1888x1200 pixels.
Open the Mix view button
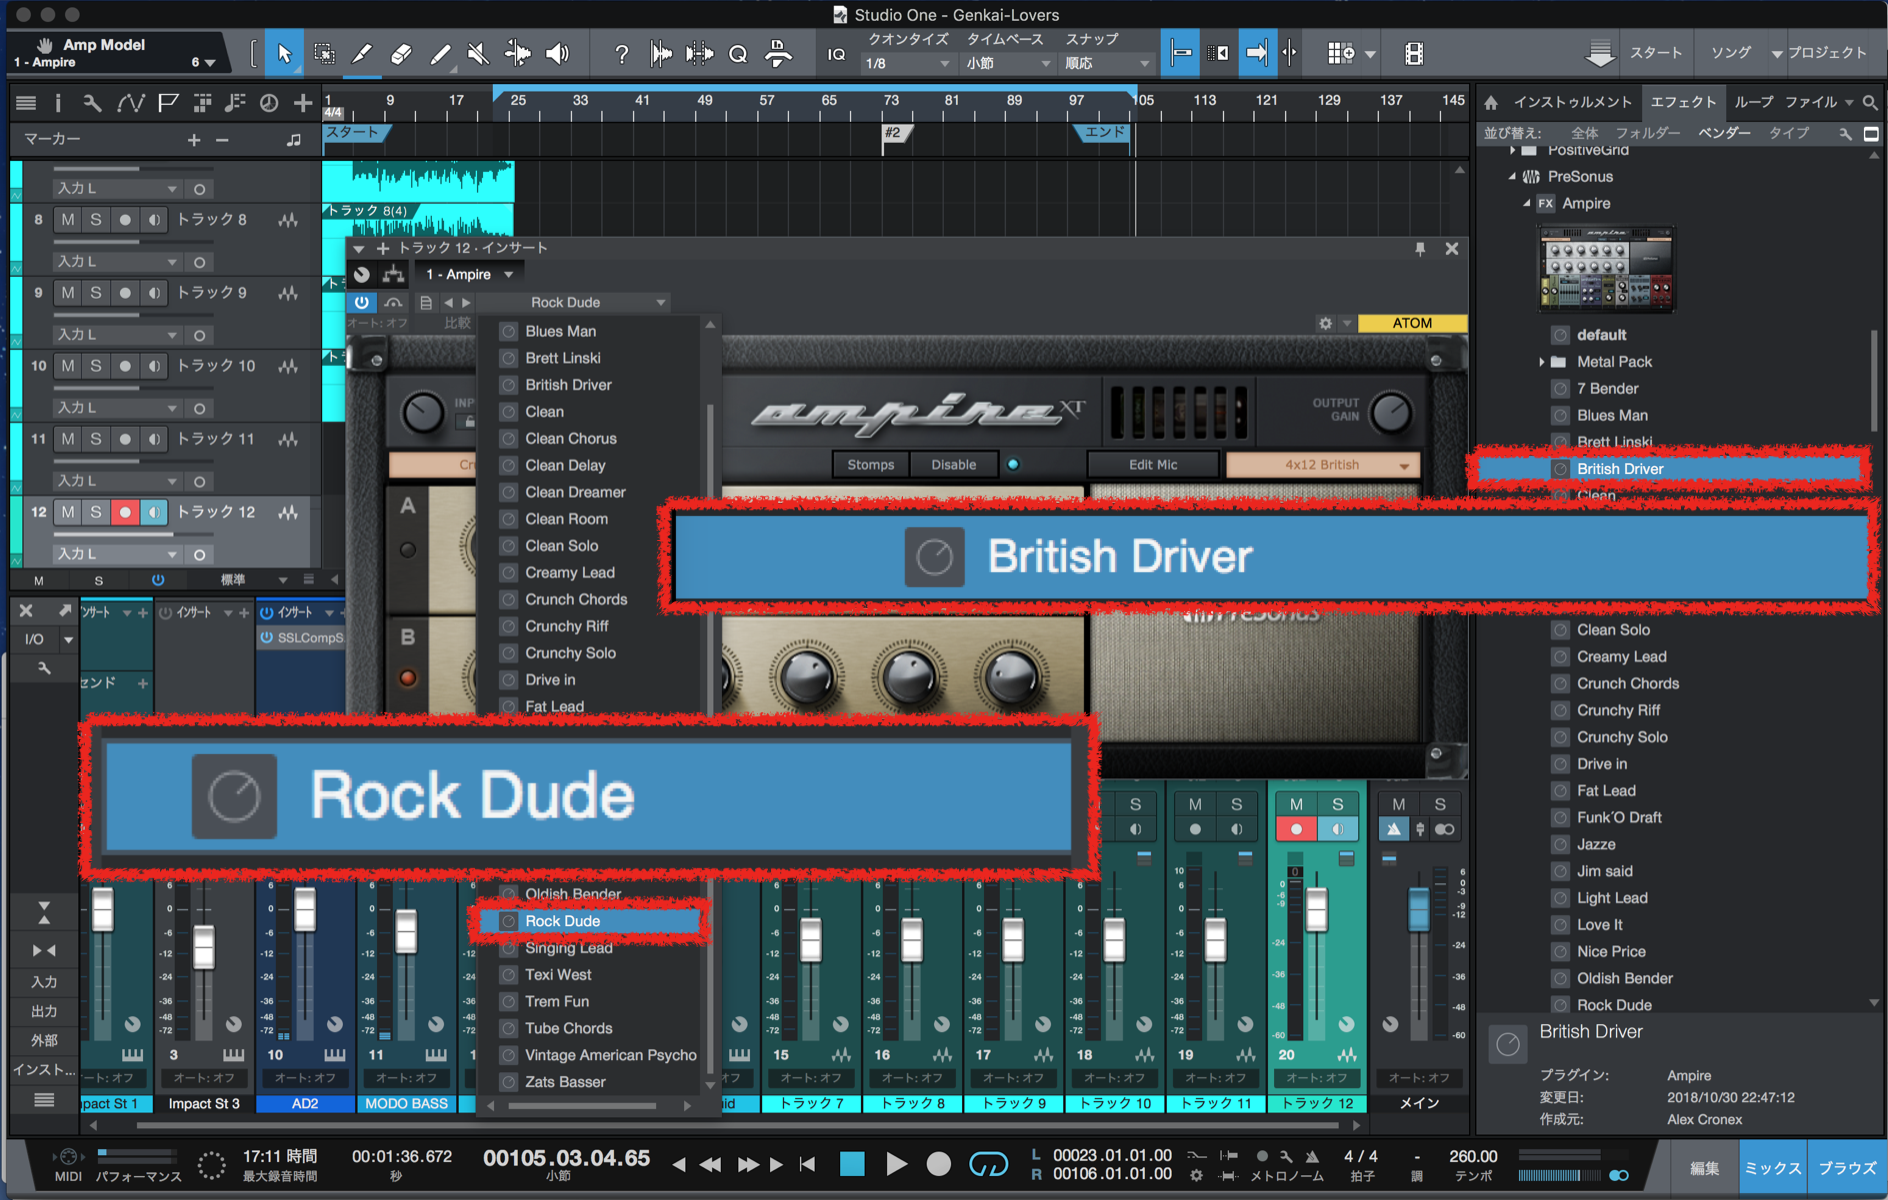point(1772,1168)
